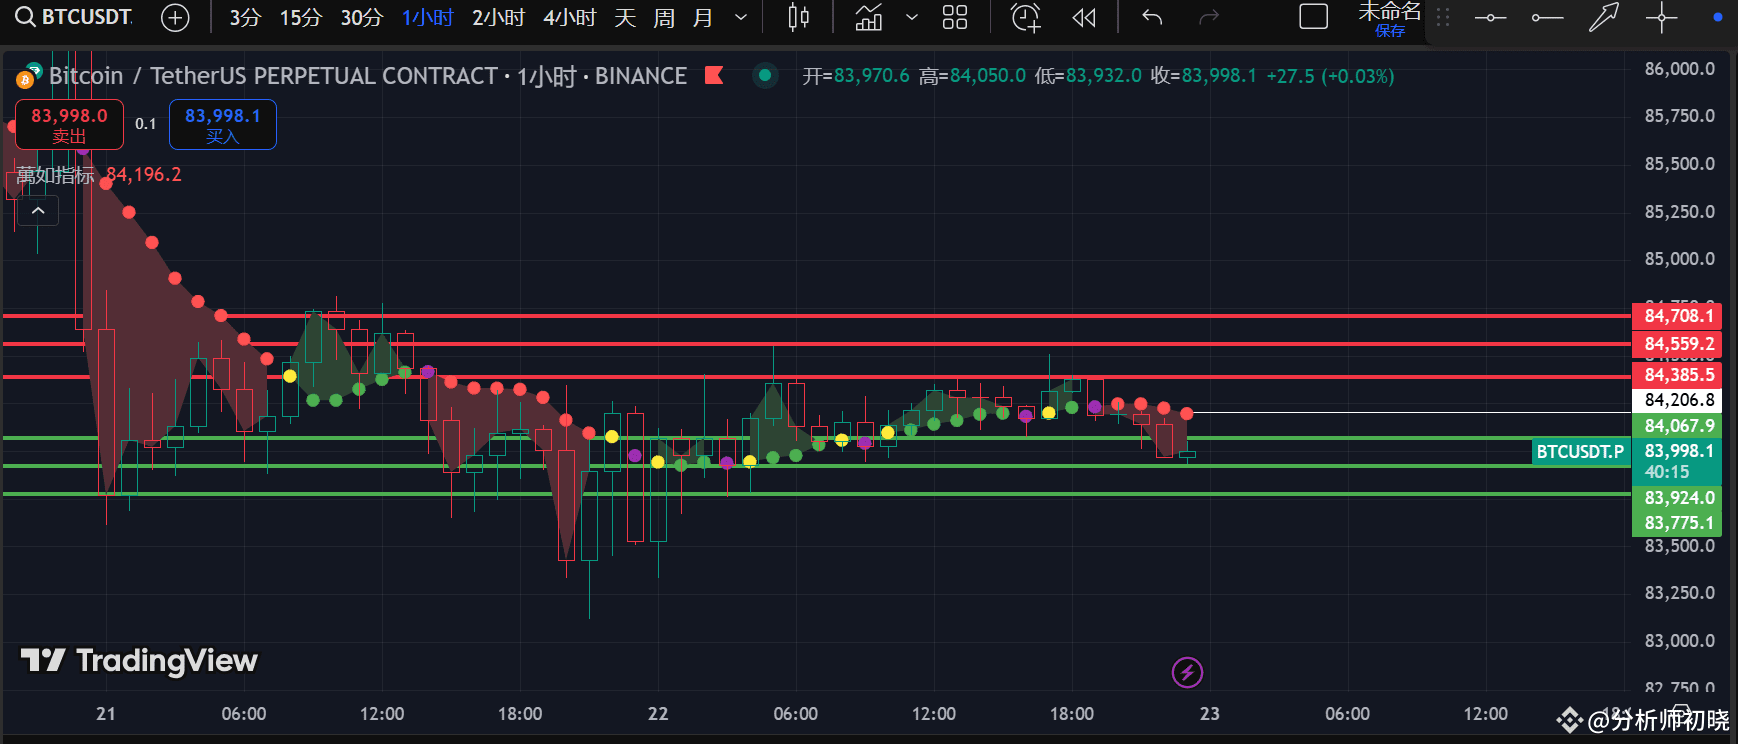Click the red flag beside BINANCE title
Image resolution: width=1738 pixels, height=744 pixels.
(714, 75)
